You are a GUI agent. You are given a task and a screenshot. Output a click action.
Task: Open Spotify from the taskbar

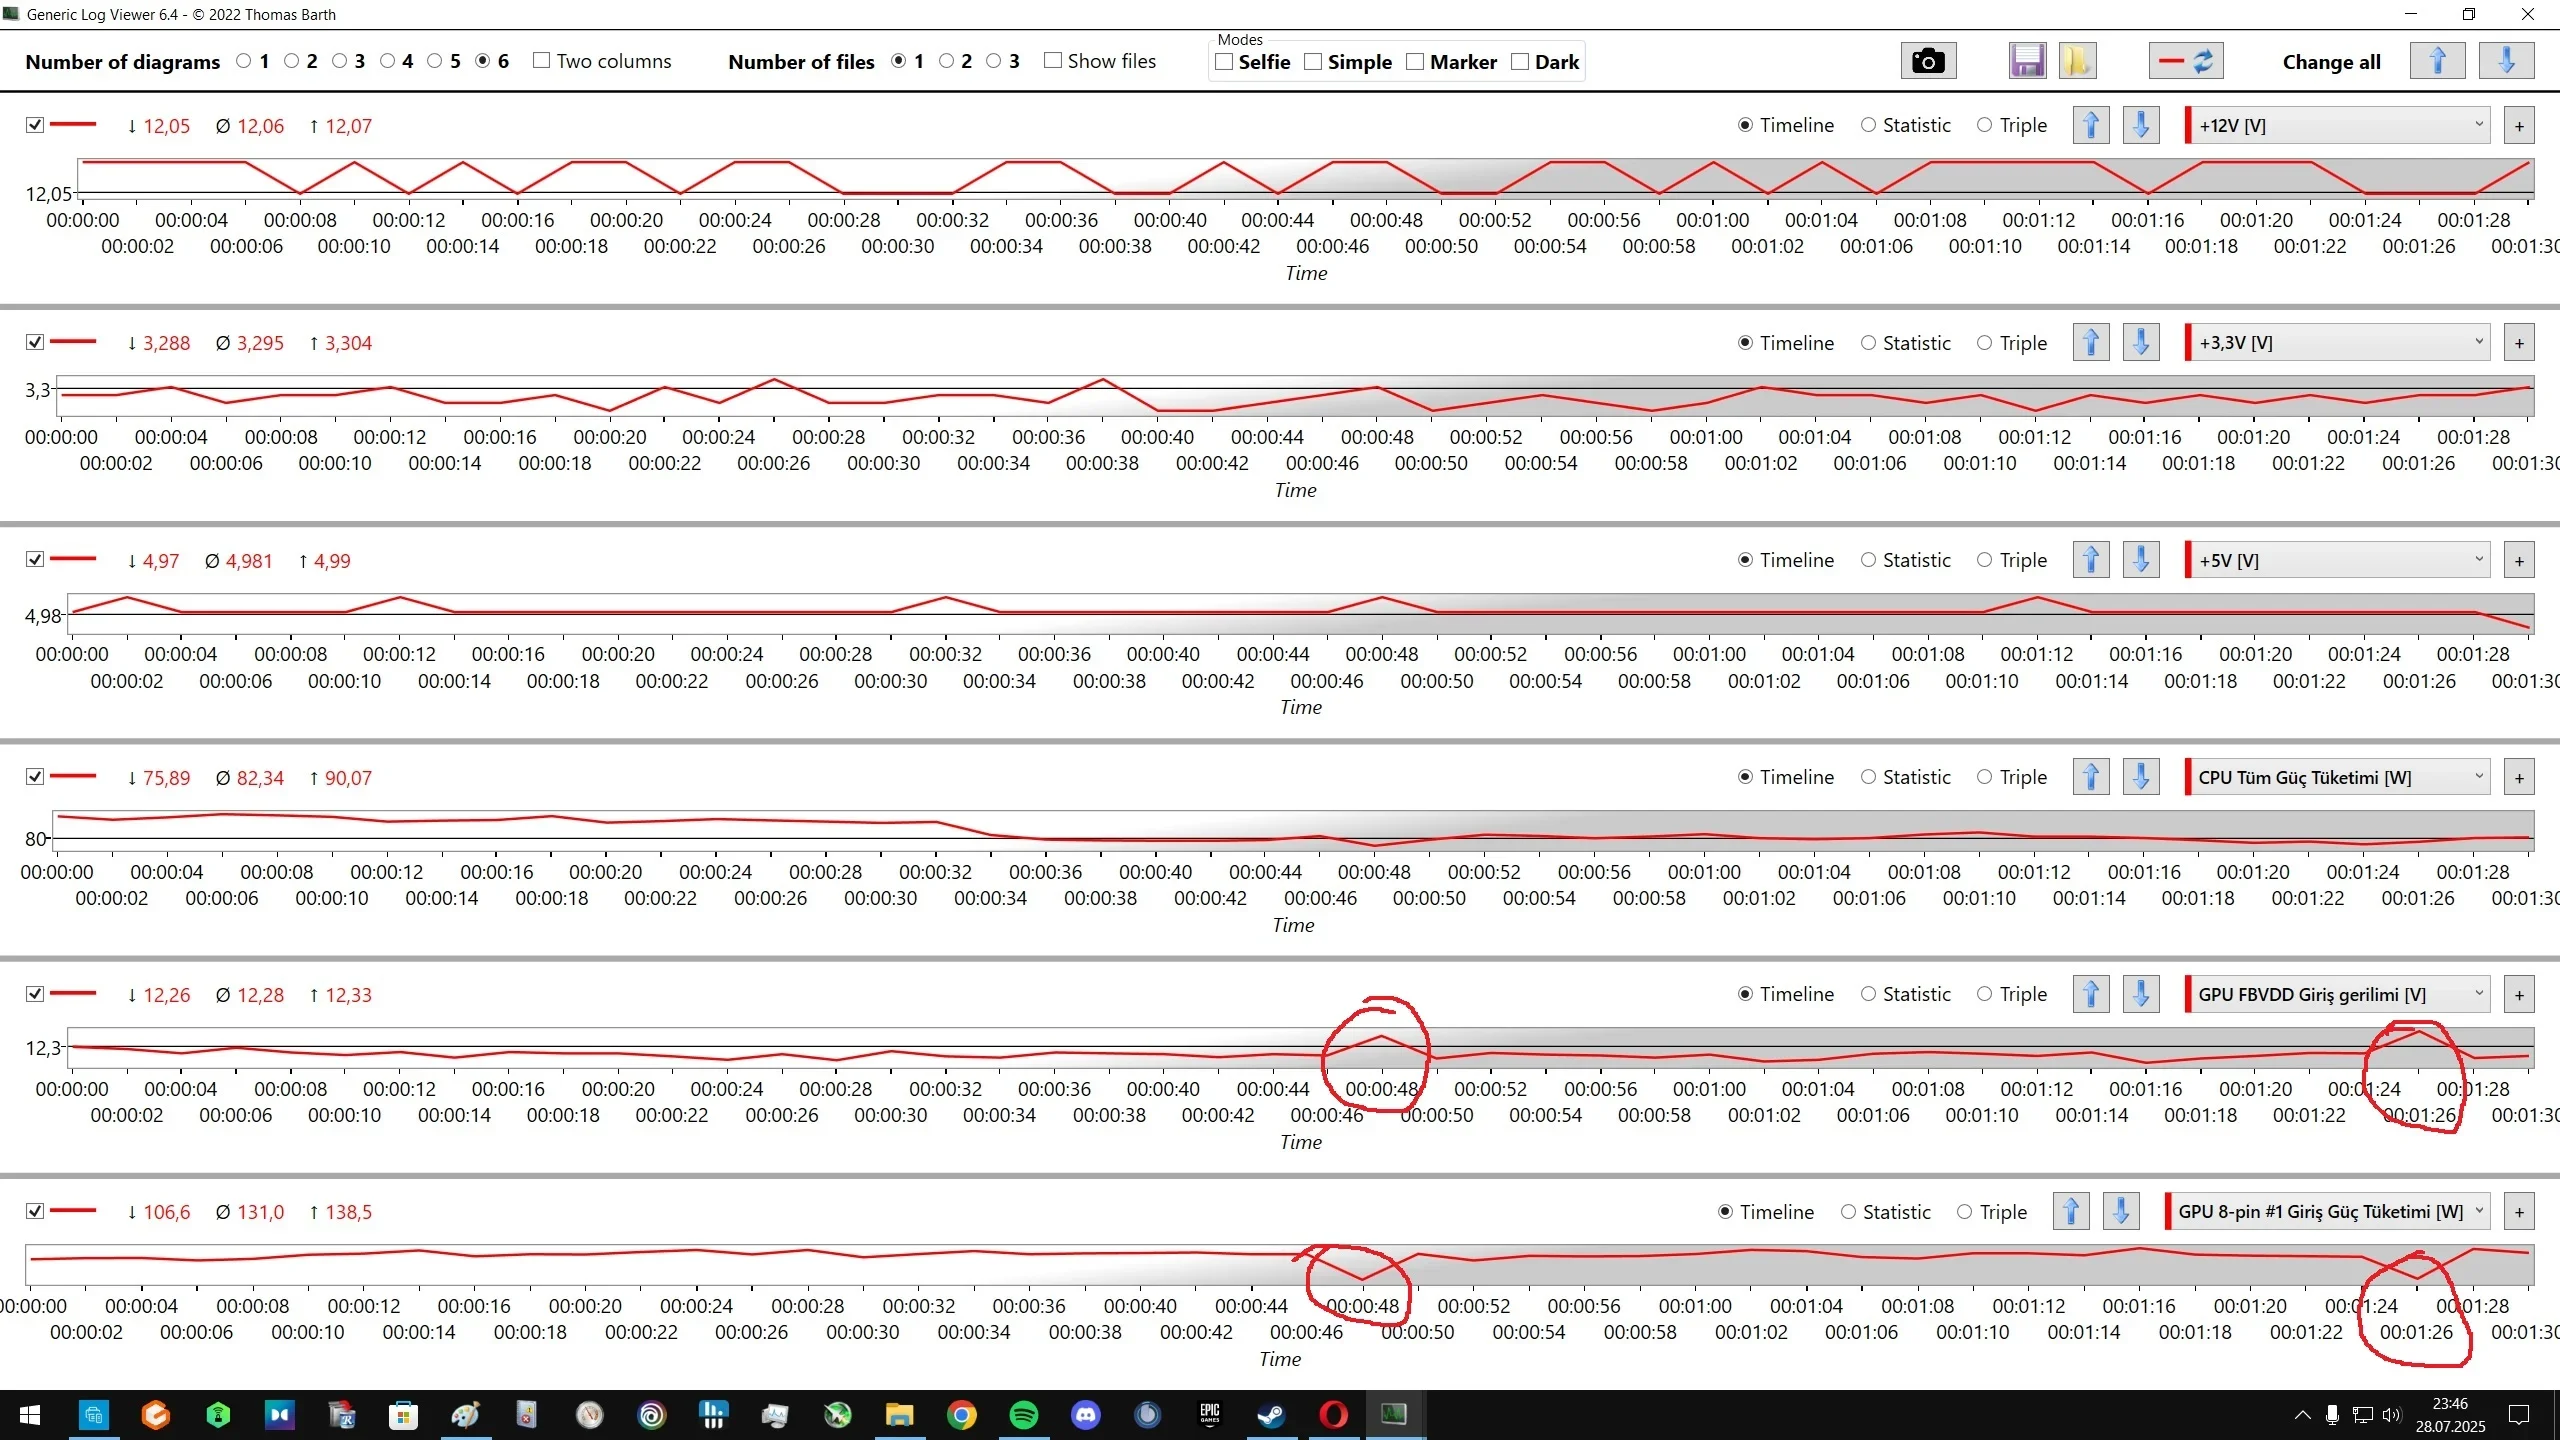pyautogui.click(x=1023, y=1414)
